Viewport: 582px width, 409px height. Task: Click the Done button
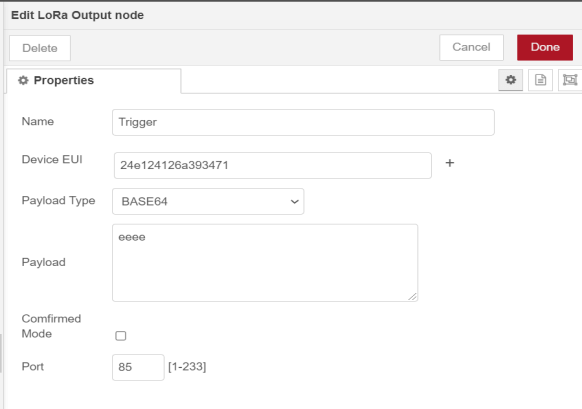[545, 48]
